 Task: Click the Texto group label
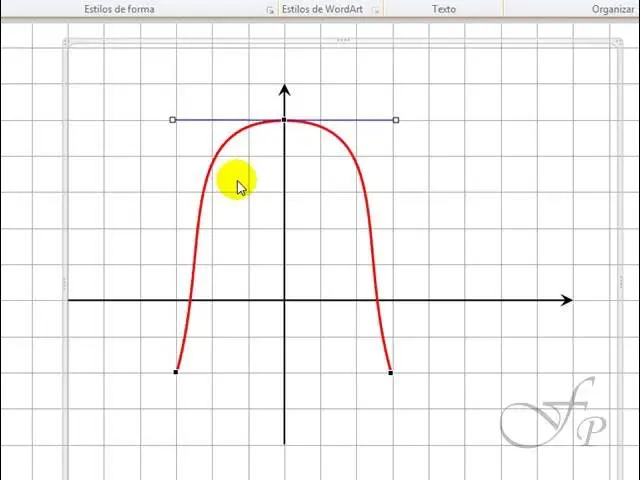pos(444,9)
